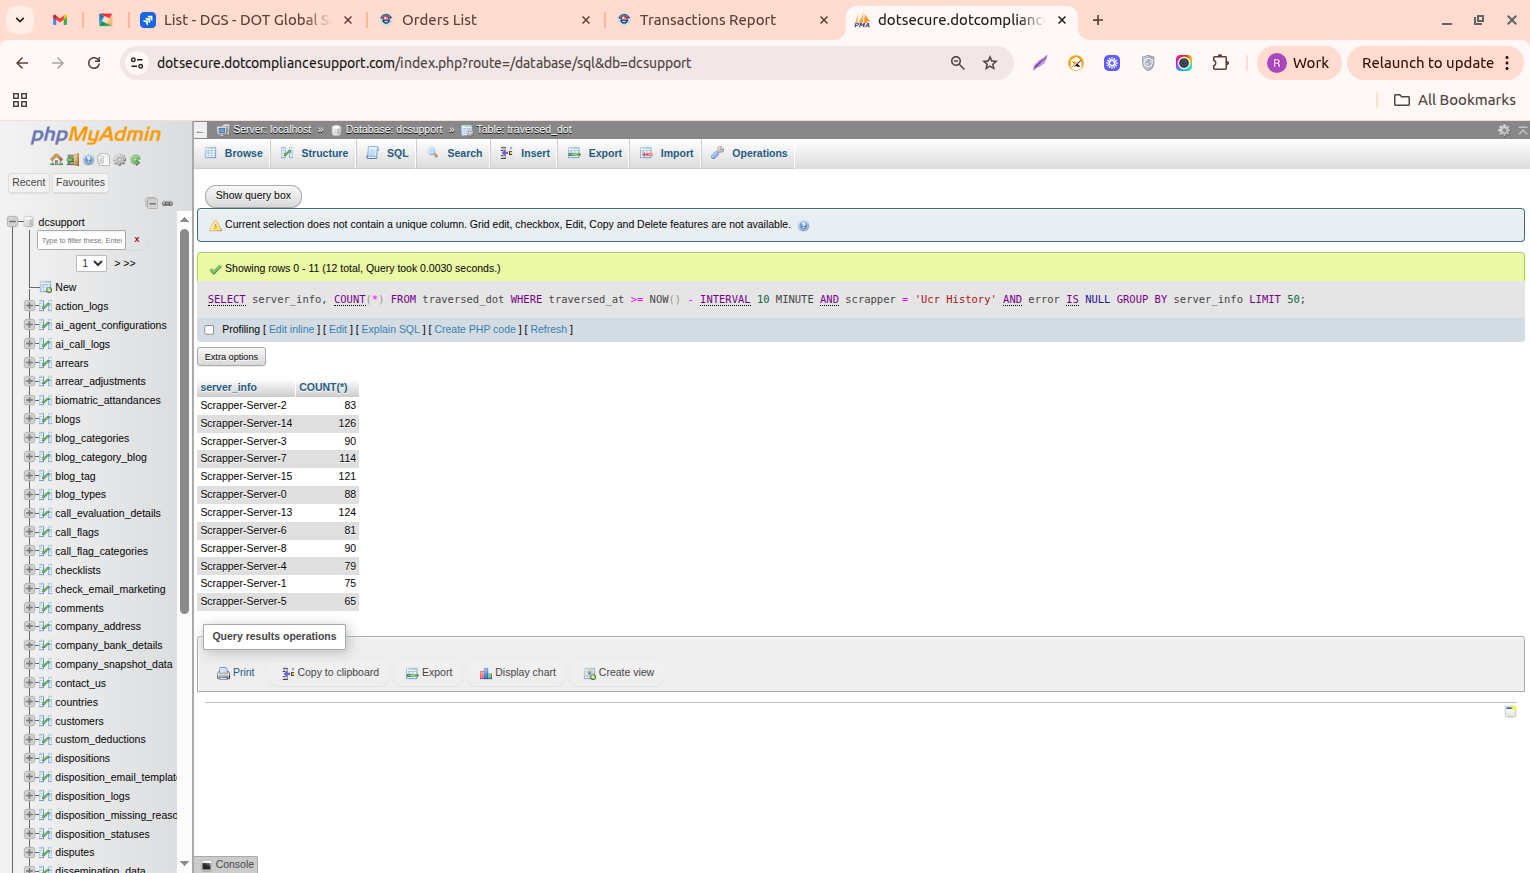The image size is (1530, 873).
Task: Expand the action_logs table node
Action: [x=29, y=306]
